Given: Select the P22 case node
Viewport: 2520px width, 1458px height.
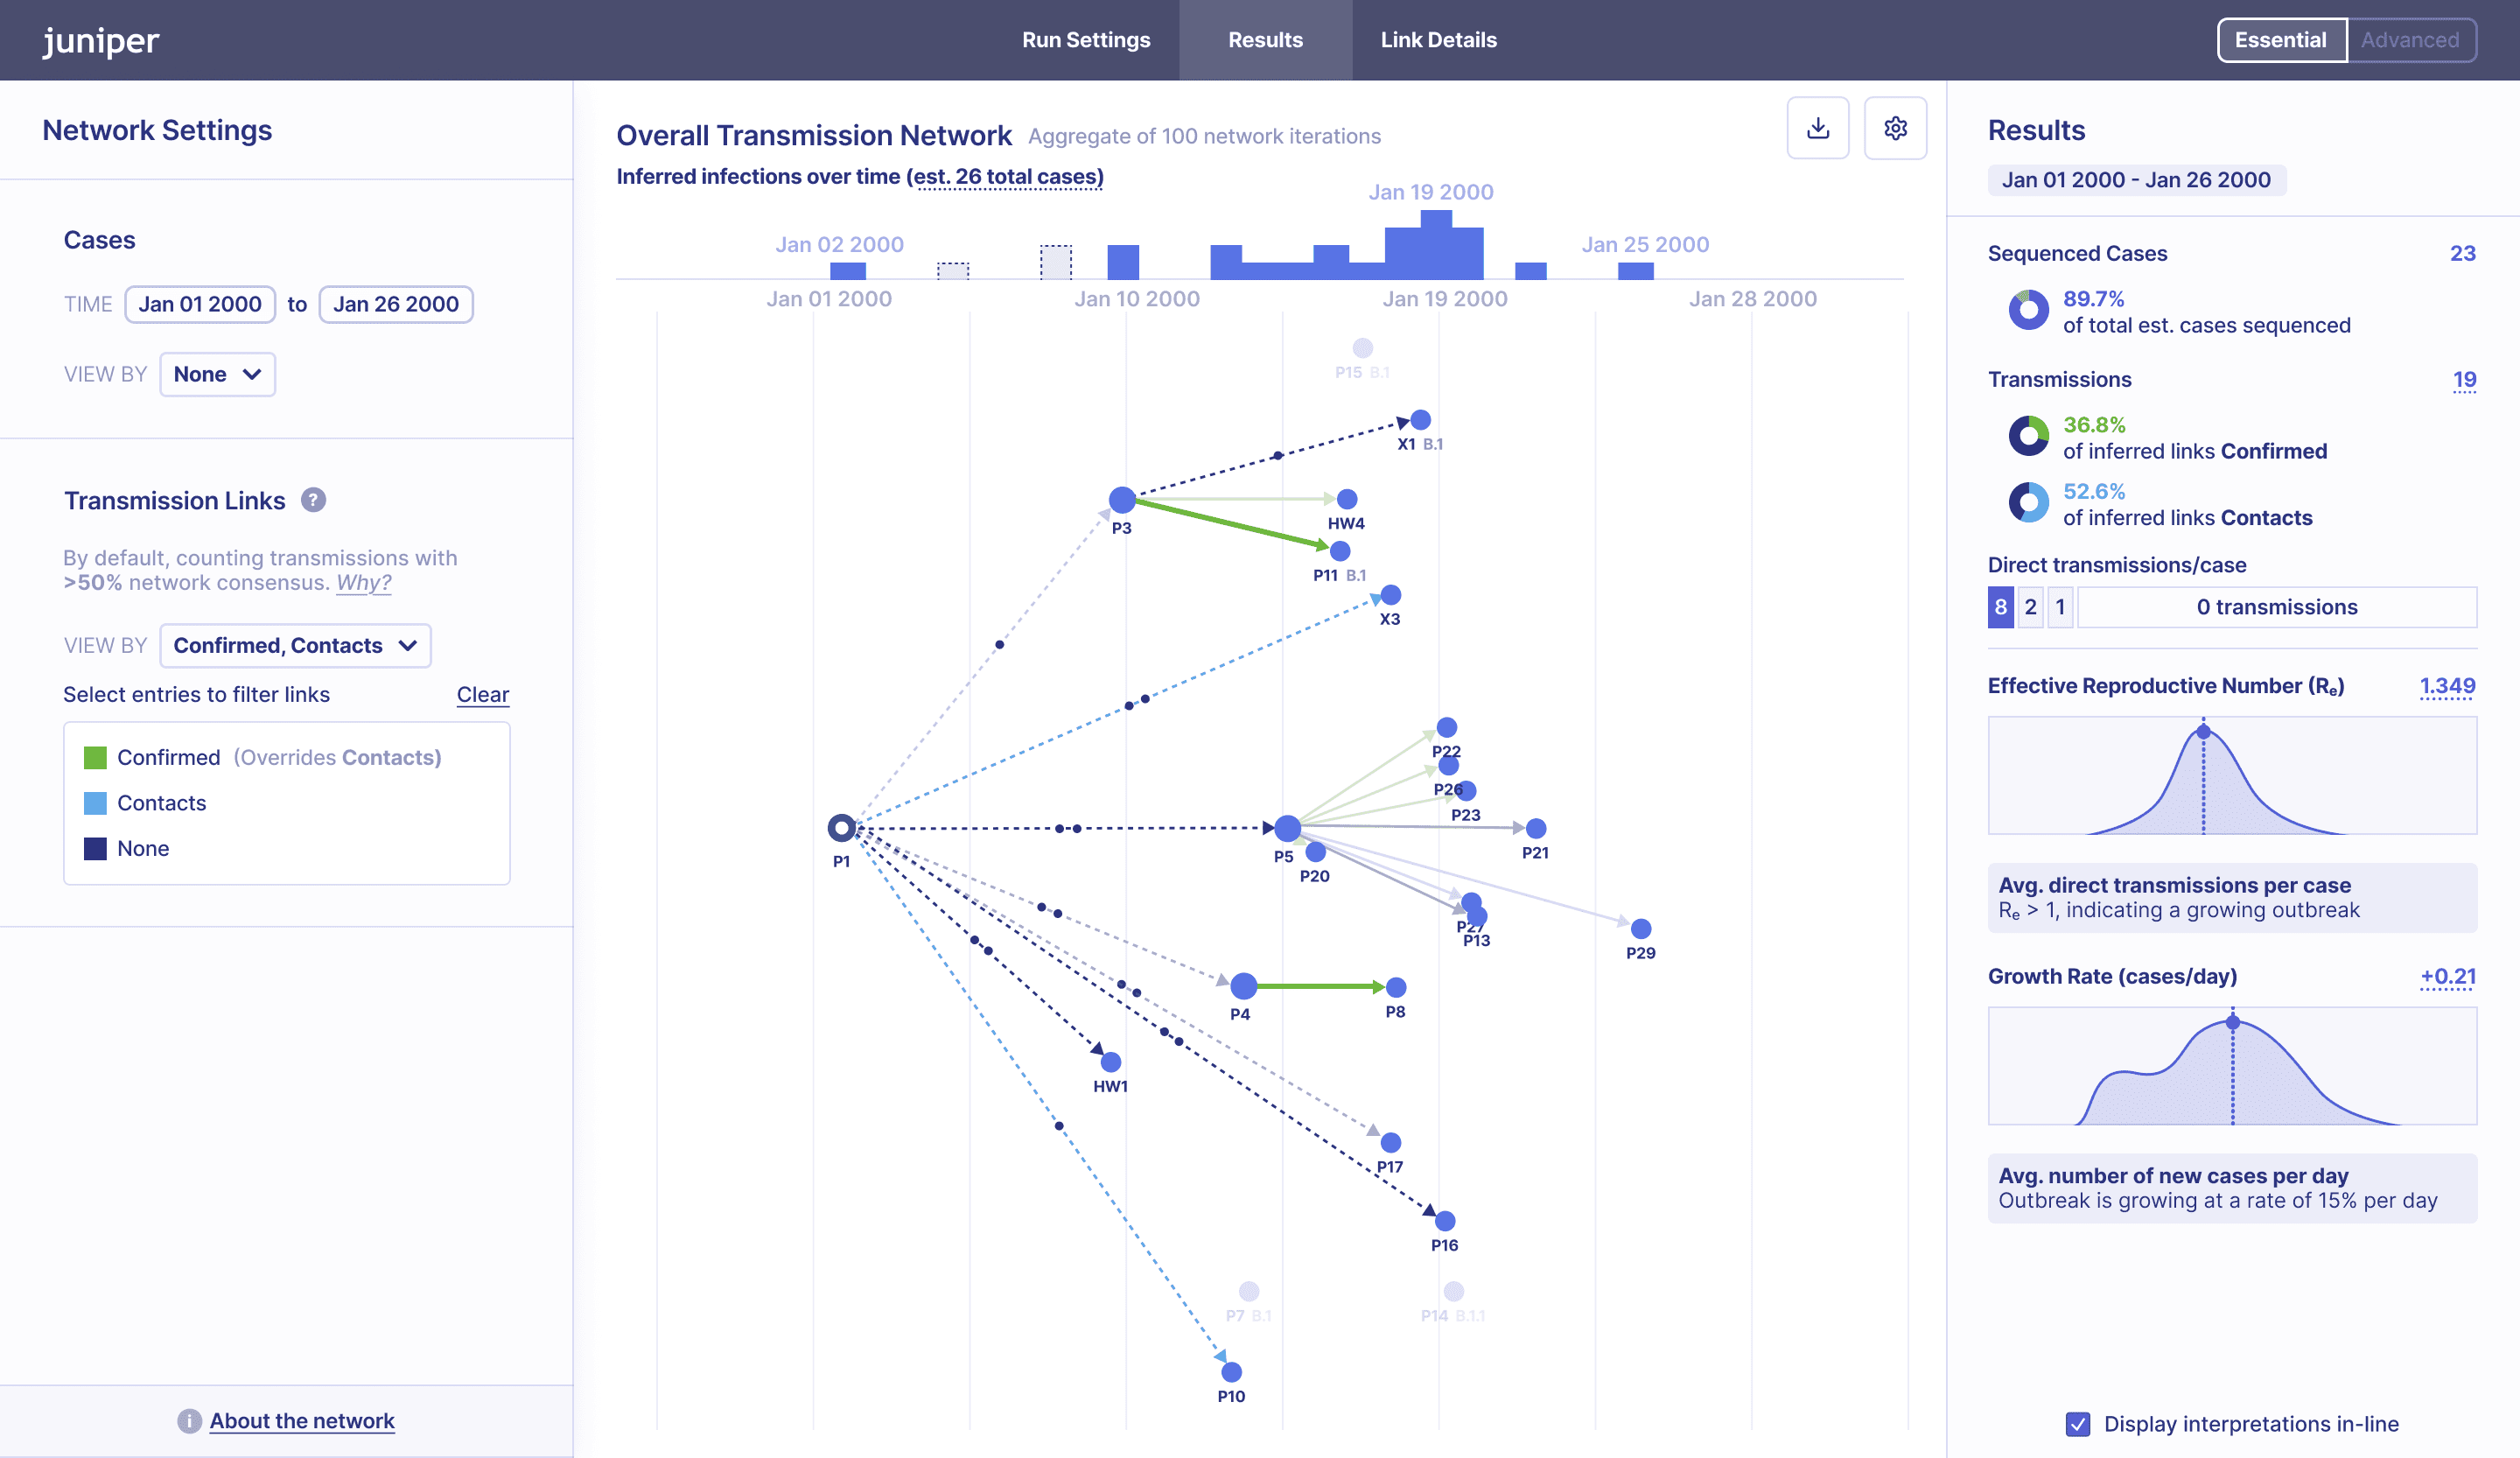Looking at the screenshot, I should pyautogui.click(x=1446, y=727).
